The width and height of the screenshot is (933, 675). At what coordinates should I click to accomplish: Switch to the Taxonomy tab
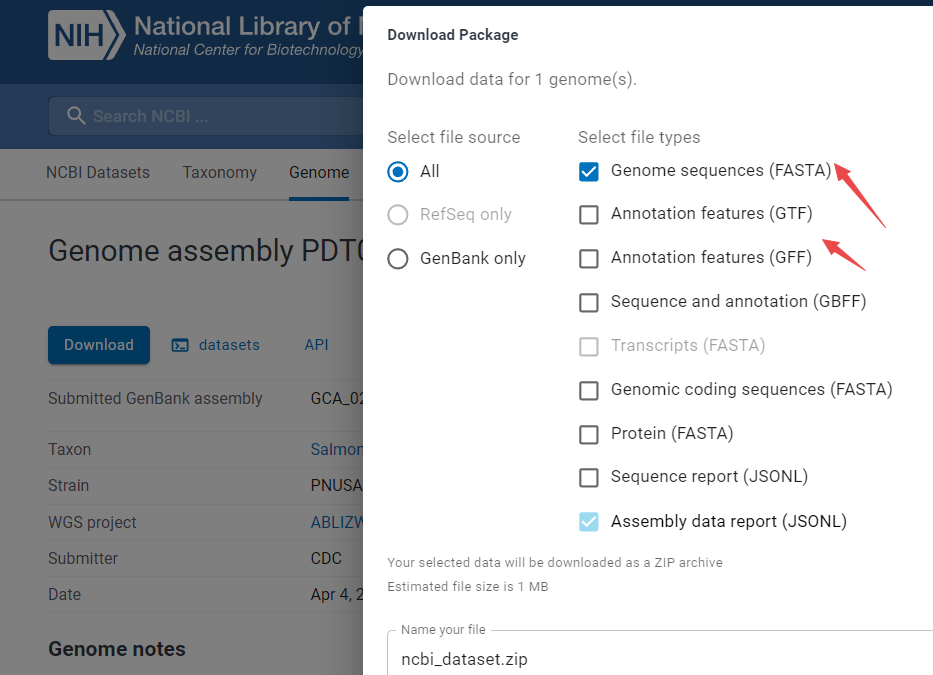(x=219, y=173)
